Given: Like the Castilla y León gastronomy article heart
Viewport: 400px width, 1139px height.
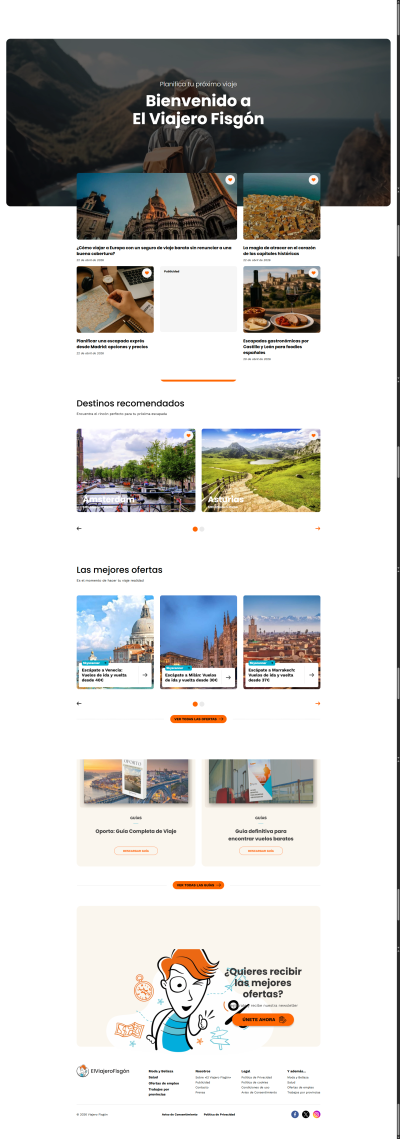Looking at the screenshot, I should click(x=314, y=273).
